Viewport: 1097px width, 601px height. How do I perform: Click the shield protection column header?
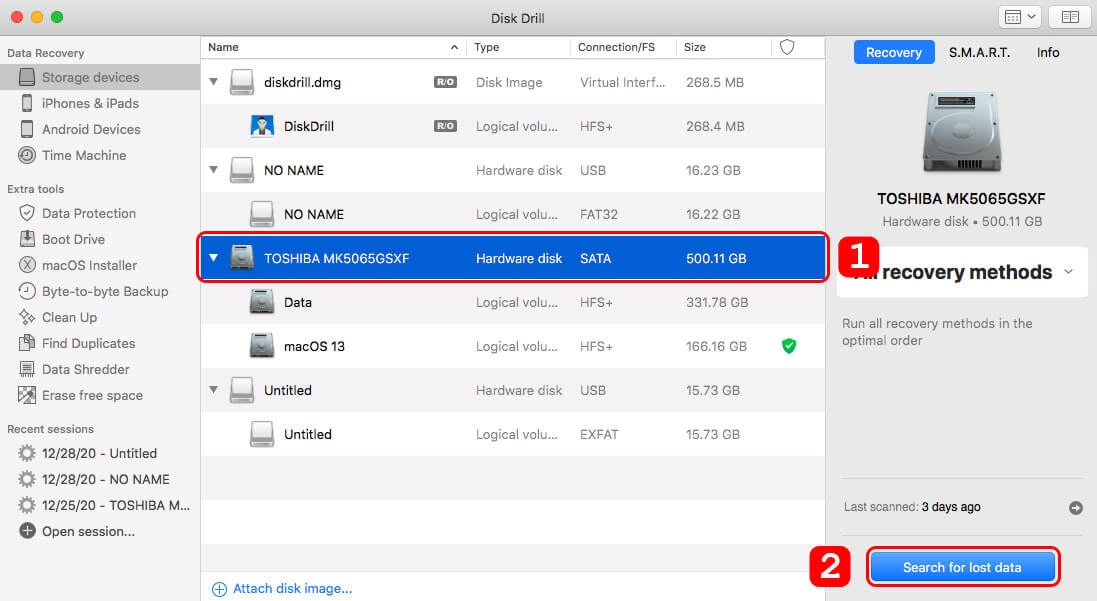pos(786,46)
